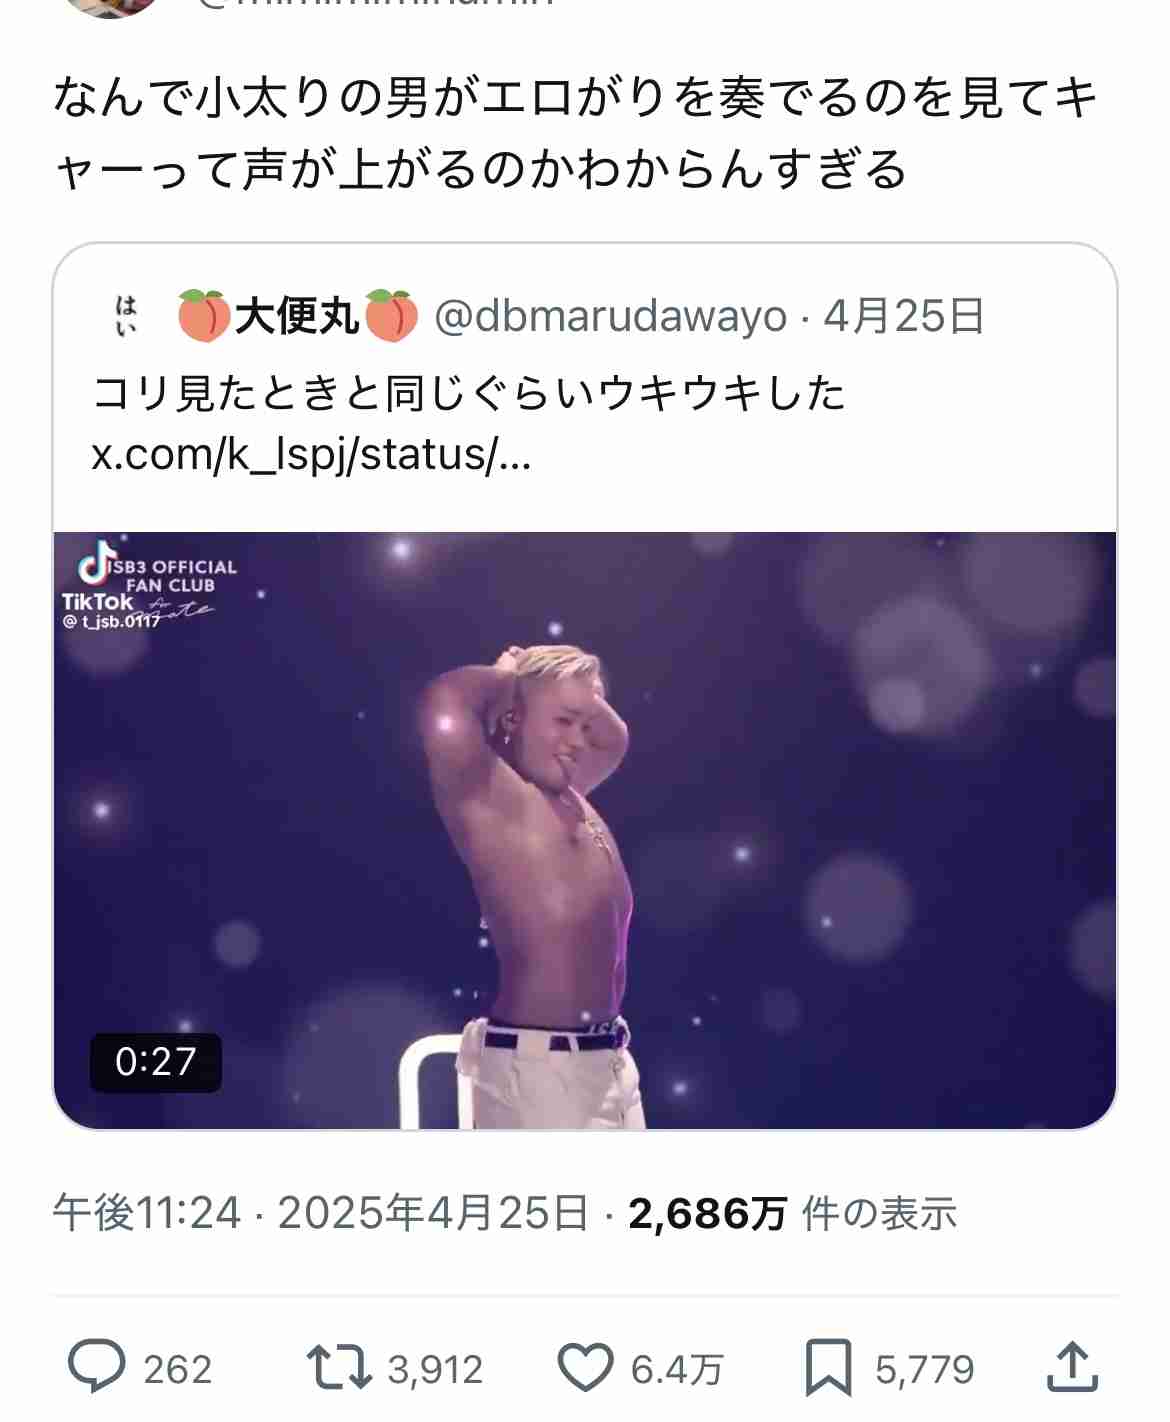Open the share upload icon
Viewport: 1170px width, 1422px height.
click(x=1072, y=1367)
